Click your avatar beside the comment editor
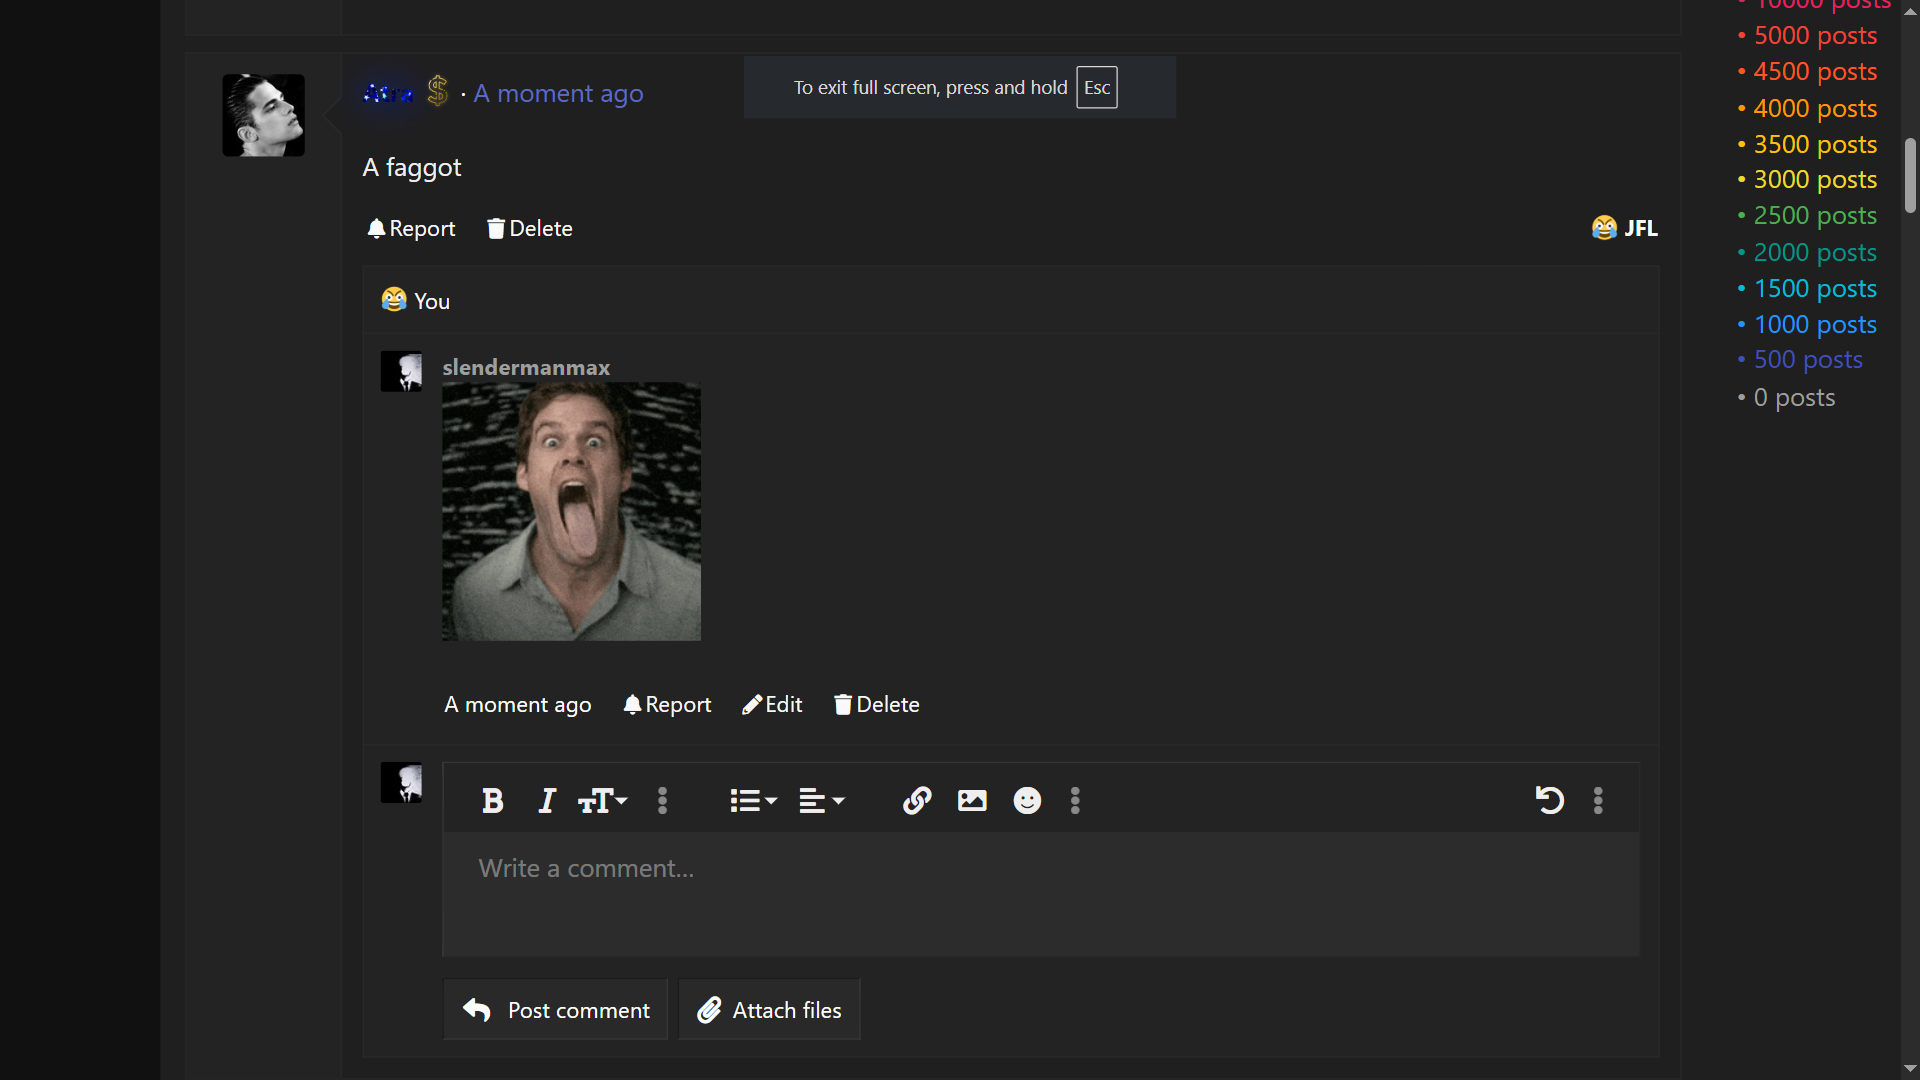Viewport: 1920px width, 1080px height. [401, 783]
